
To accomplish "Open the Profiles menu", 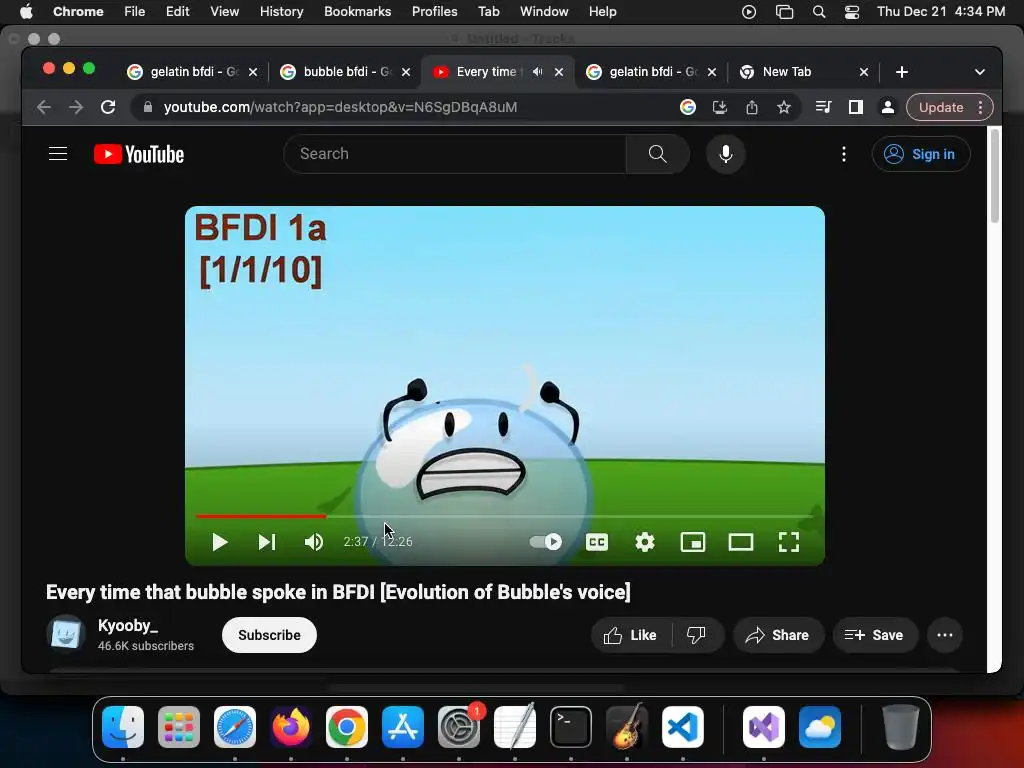I will pyautogui.click(x=434, y=11).
